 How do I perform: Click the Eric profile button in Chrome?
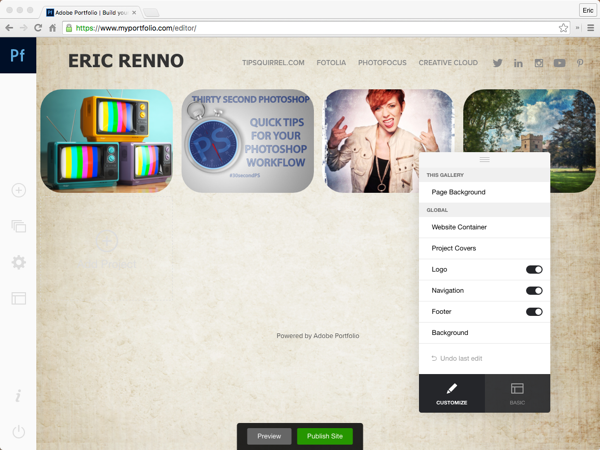[x=588, y=10]
